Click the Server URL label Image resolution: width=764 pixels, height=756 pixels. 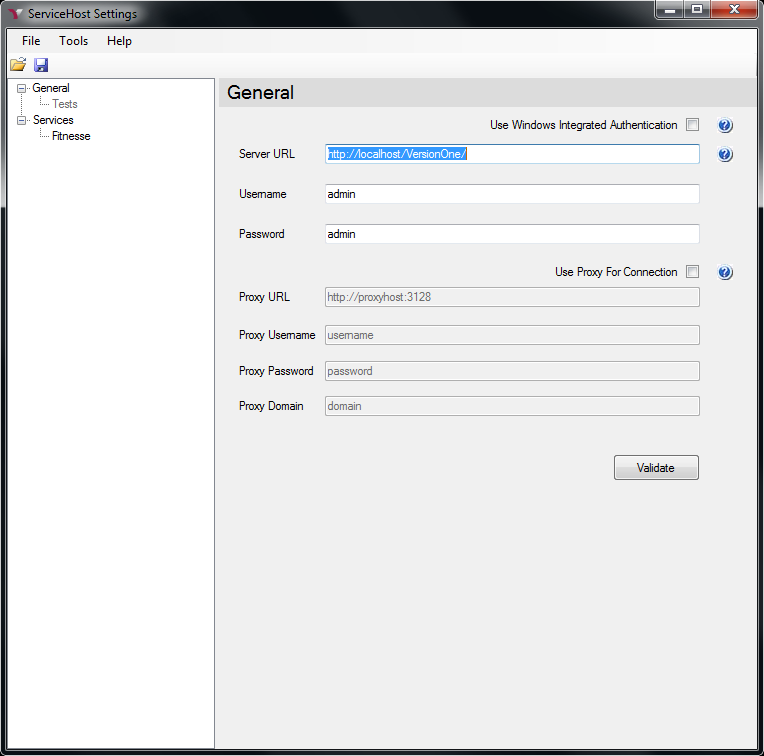click(267, 154)
